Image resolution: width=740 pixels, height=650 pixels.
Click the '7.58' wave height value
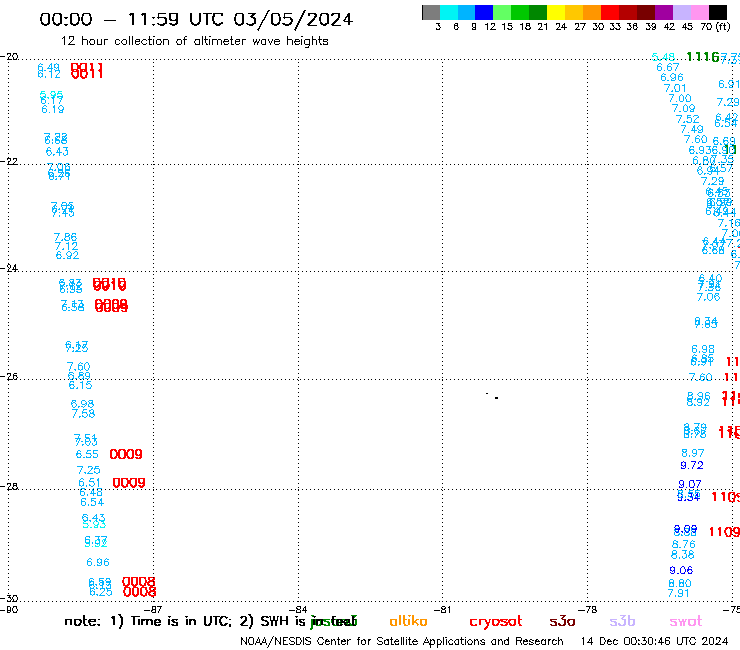(x=84, y=414)
